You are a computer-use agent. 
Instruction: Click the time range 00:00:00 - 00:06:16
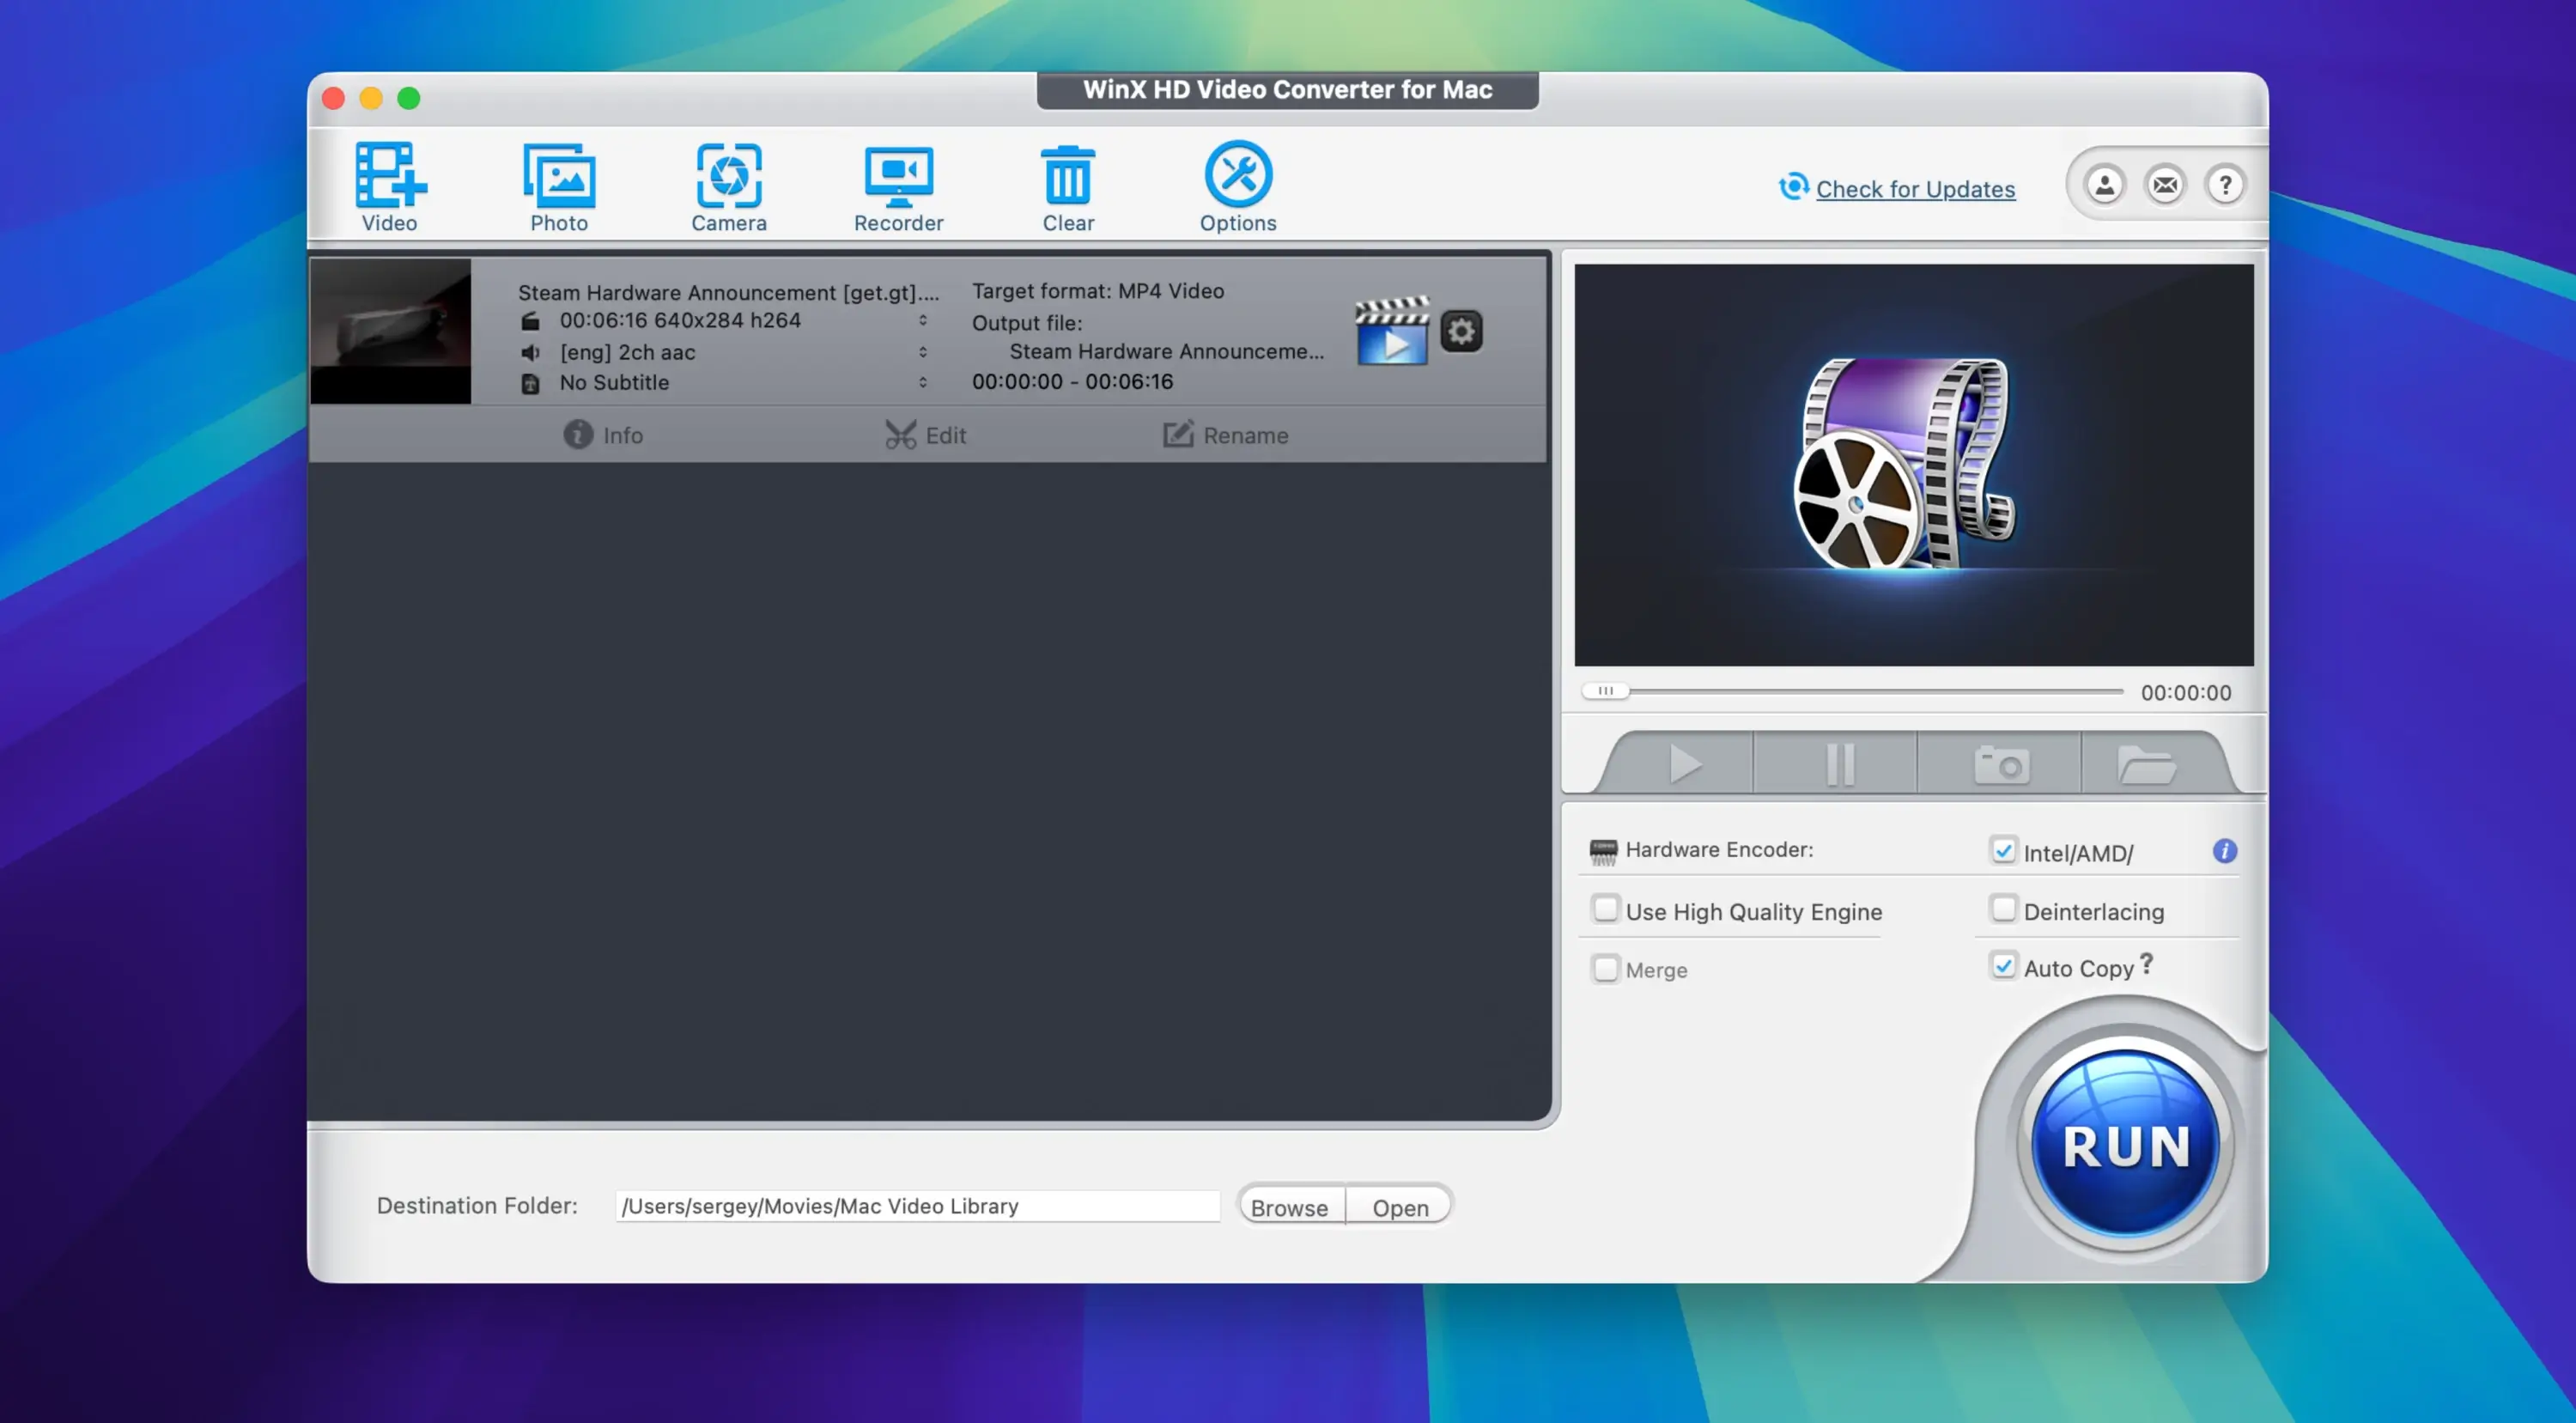[x=1072, y=381]
